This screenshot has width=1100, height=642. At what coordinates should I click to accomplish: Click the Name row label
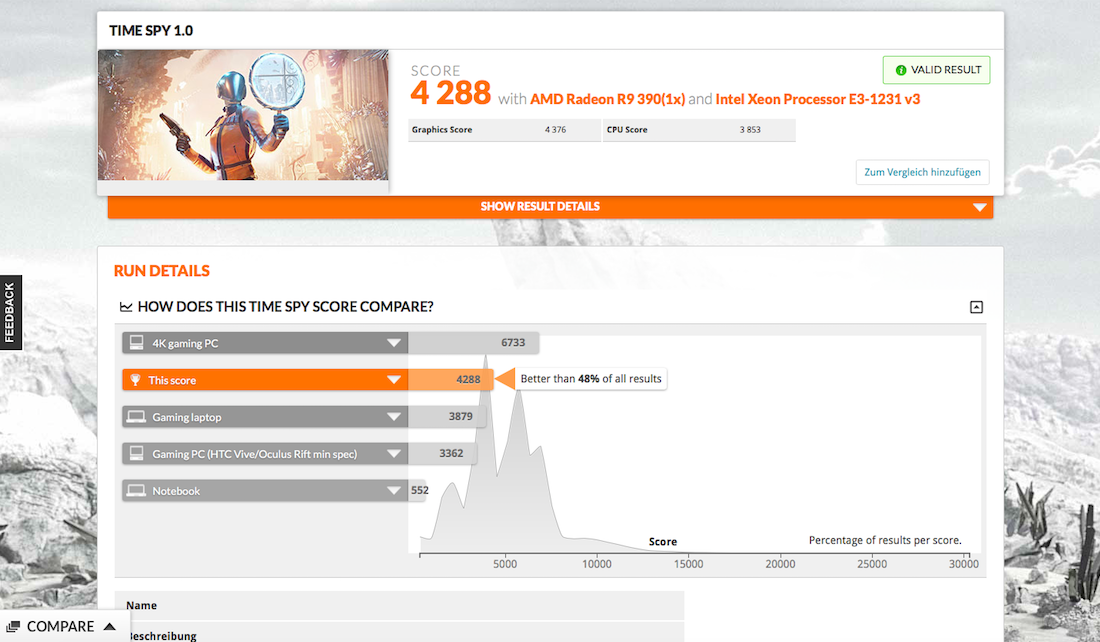(141, 606)
